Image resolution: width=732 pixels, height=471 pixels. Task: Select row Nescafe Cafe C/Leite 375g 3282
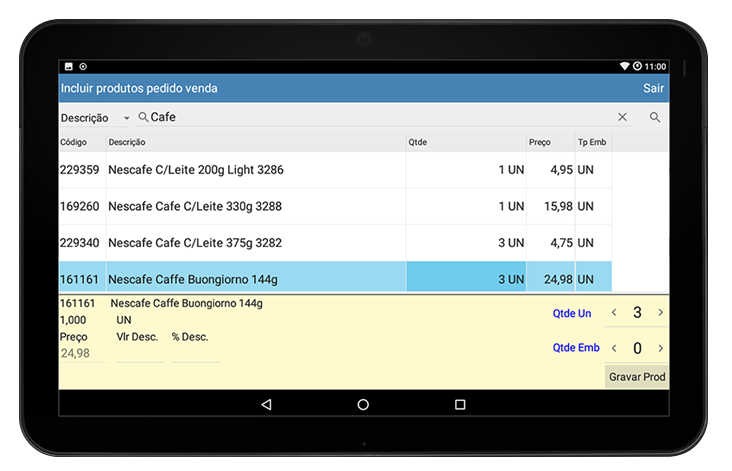point(335,243)
